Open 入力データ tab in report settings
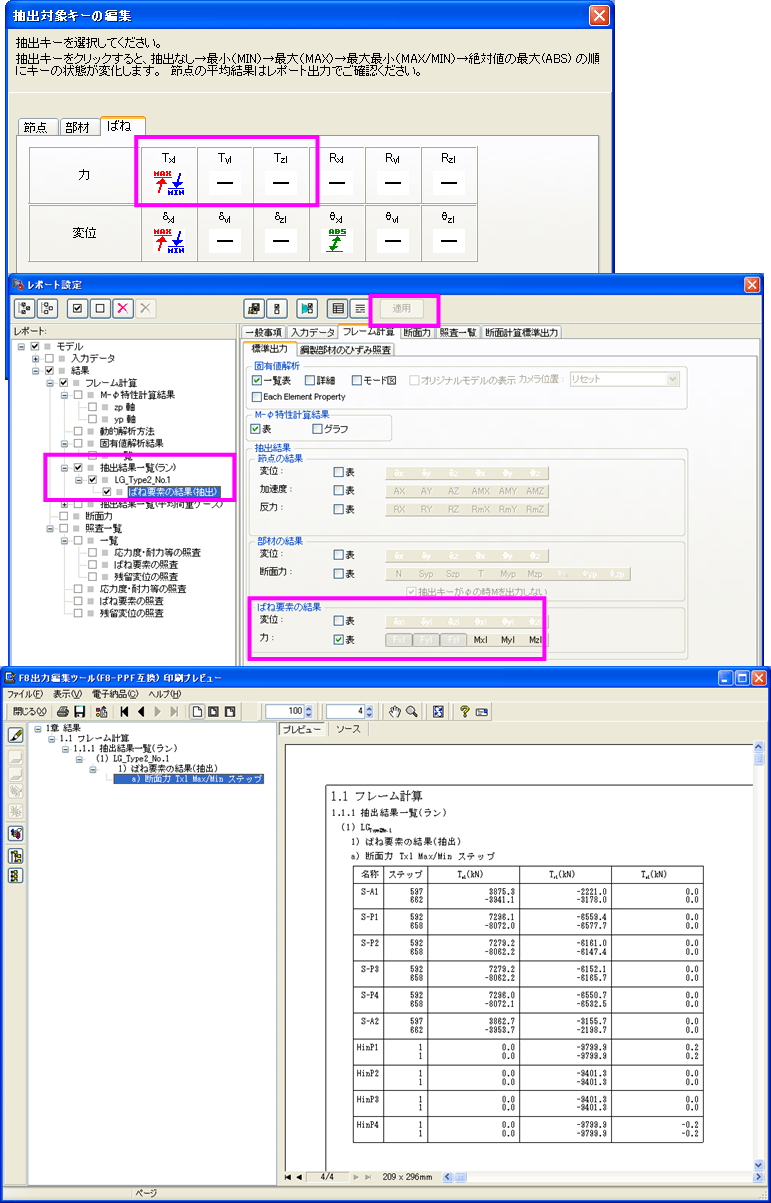This screenshot has height=1203, width=771. click(312, 332)
